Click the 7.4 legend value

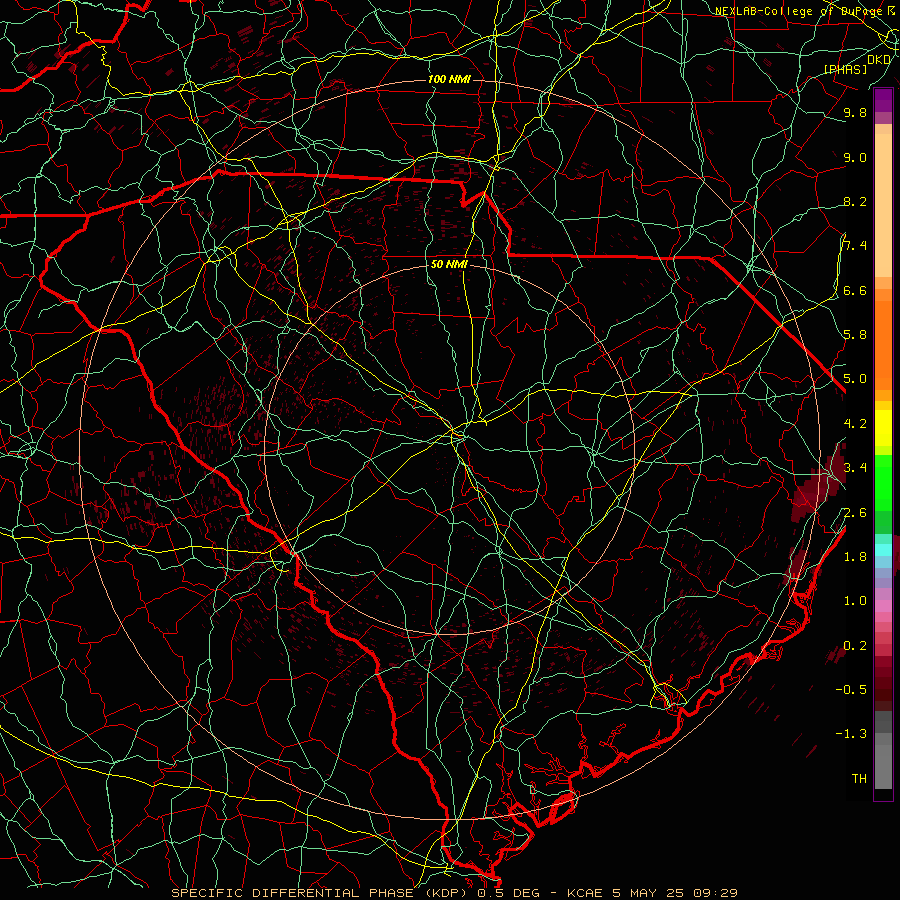point(855,246)
